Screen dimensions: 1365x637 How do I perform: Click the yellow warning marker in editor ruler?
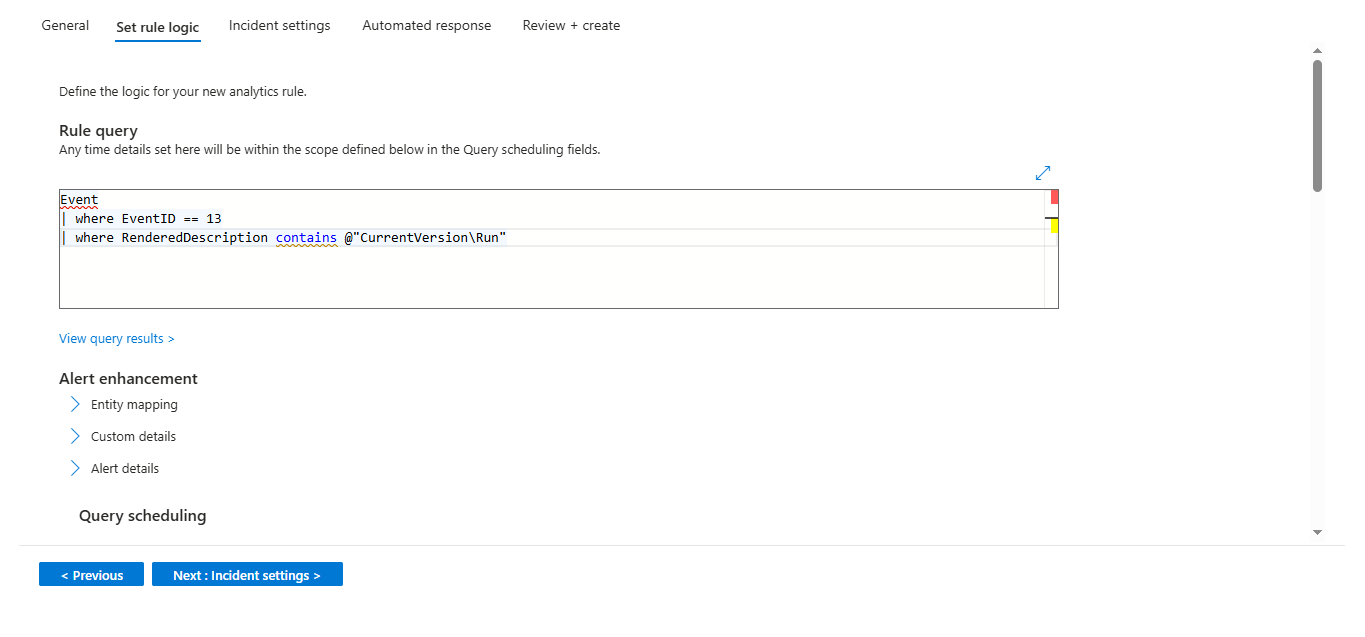(x=1054, y=227)
